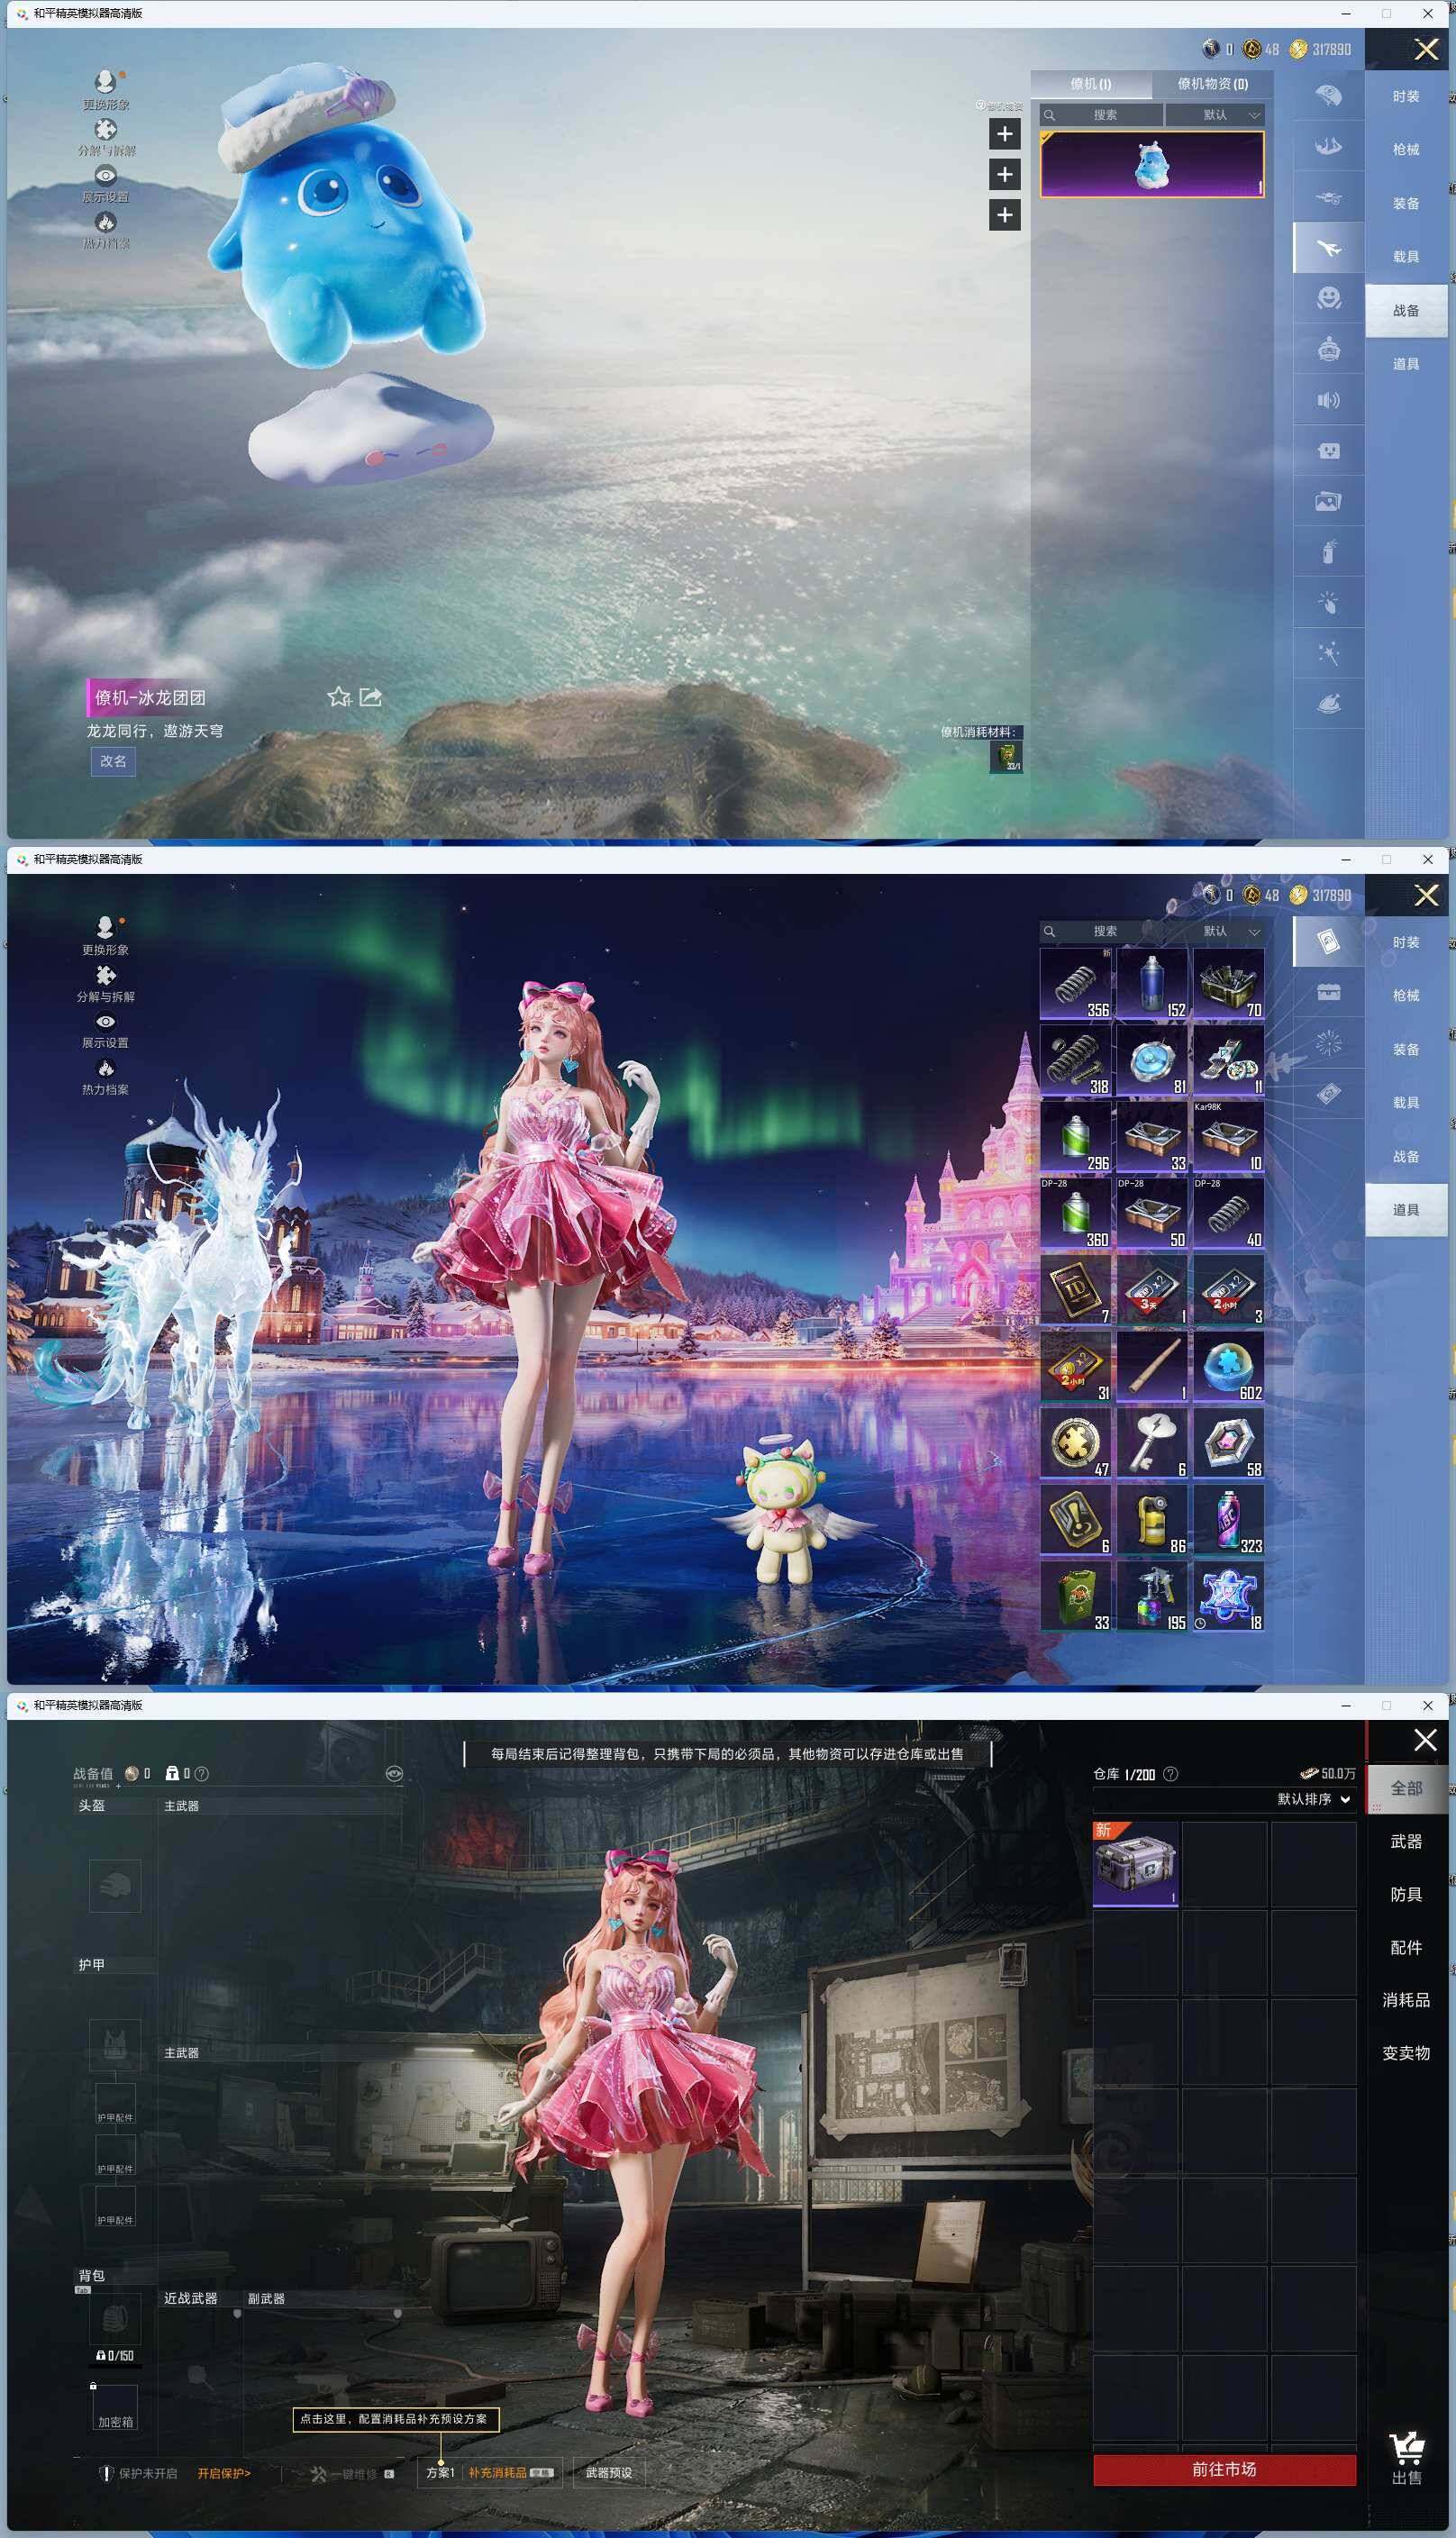
Task: Open the smiley emote icon in 僚机 window
Action: [x=1328, y=298]
